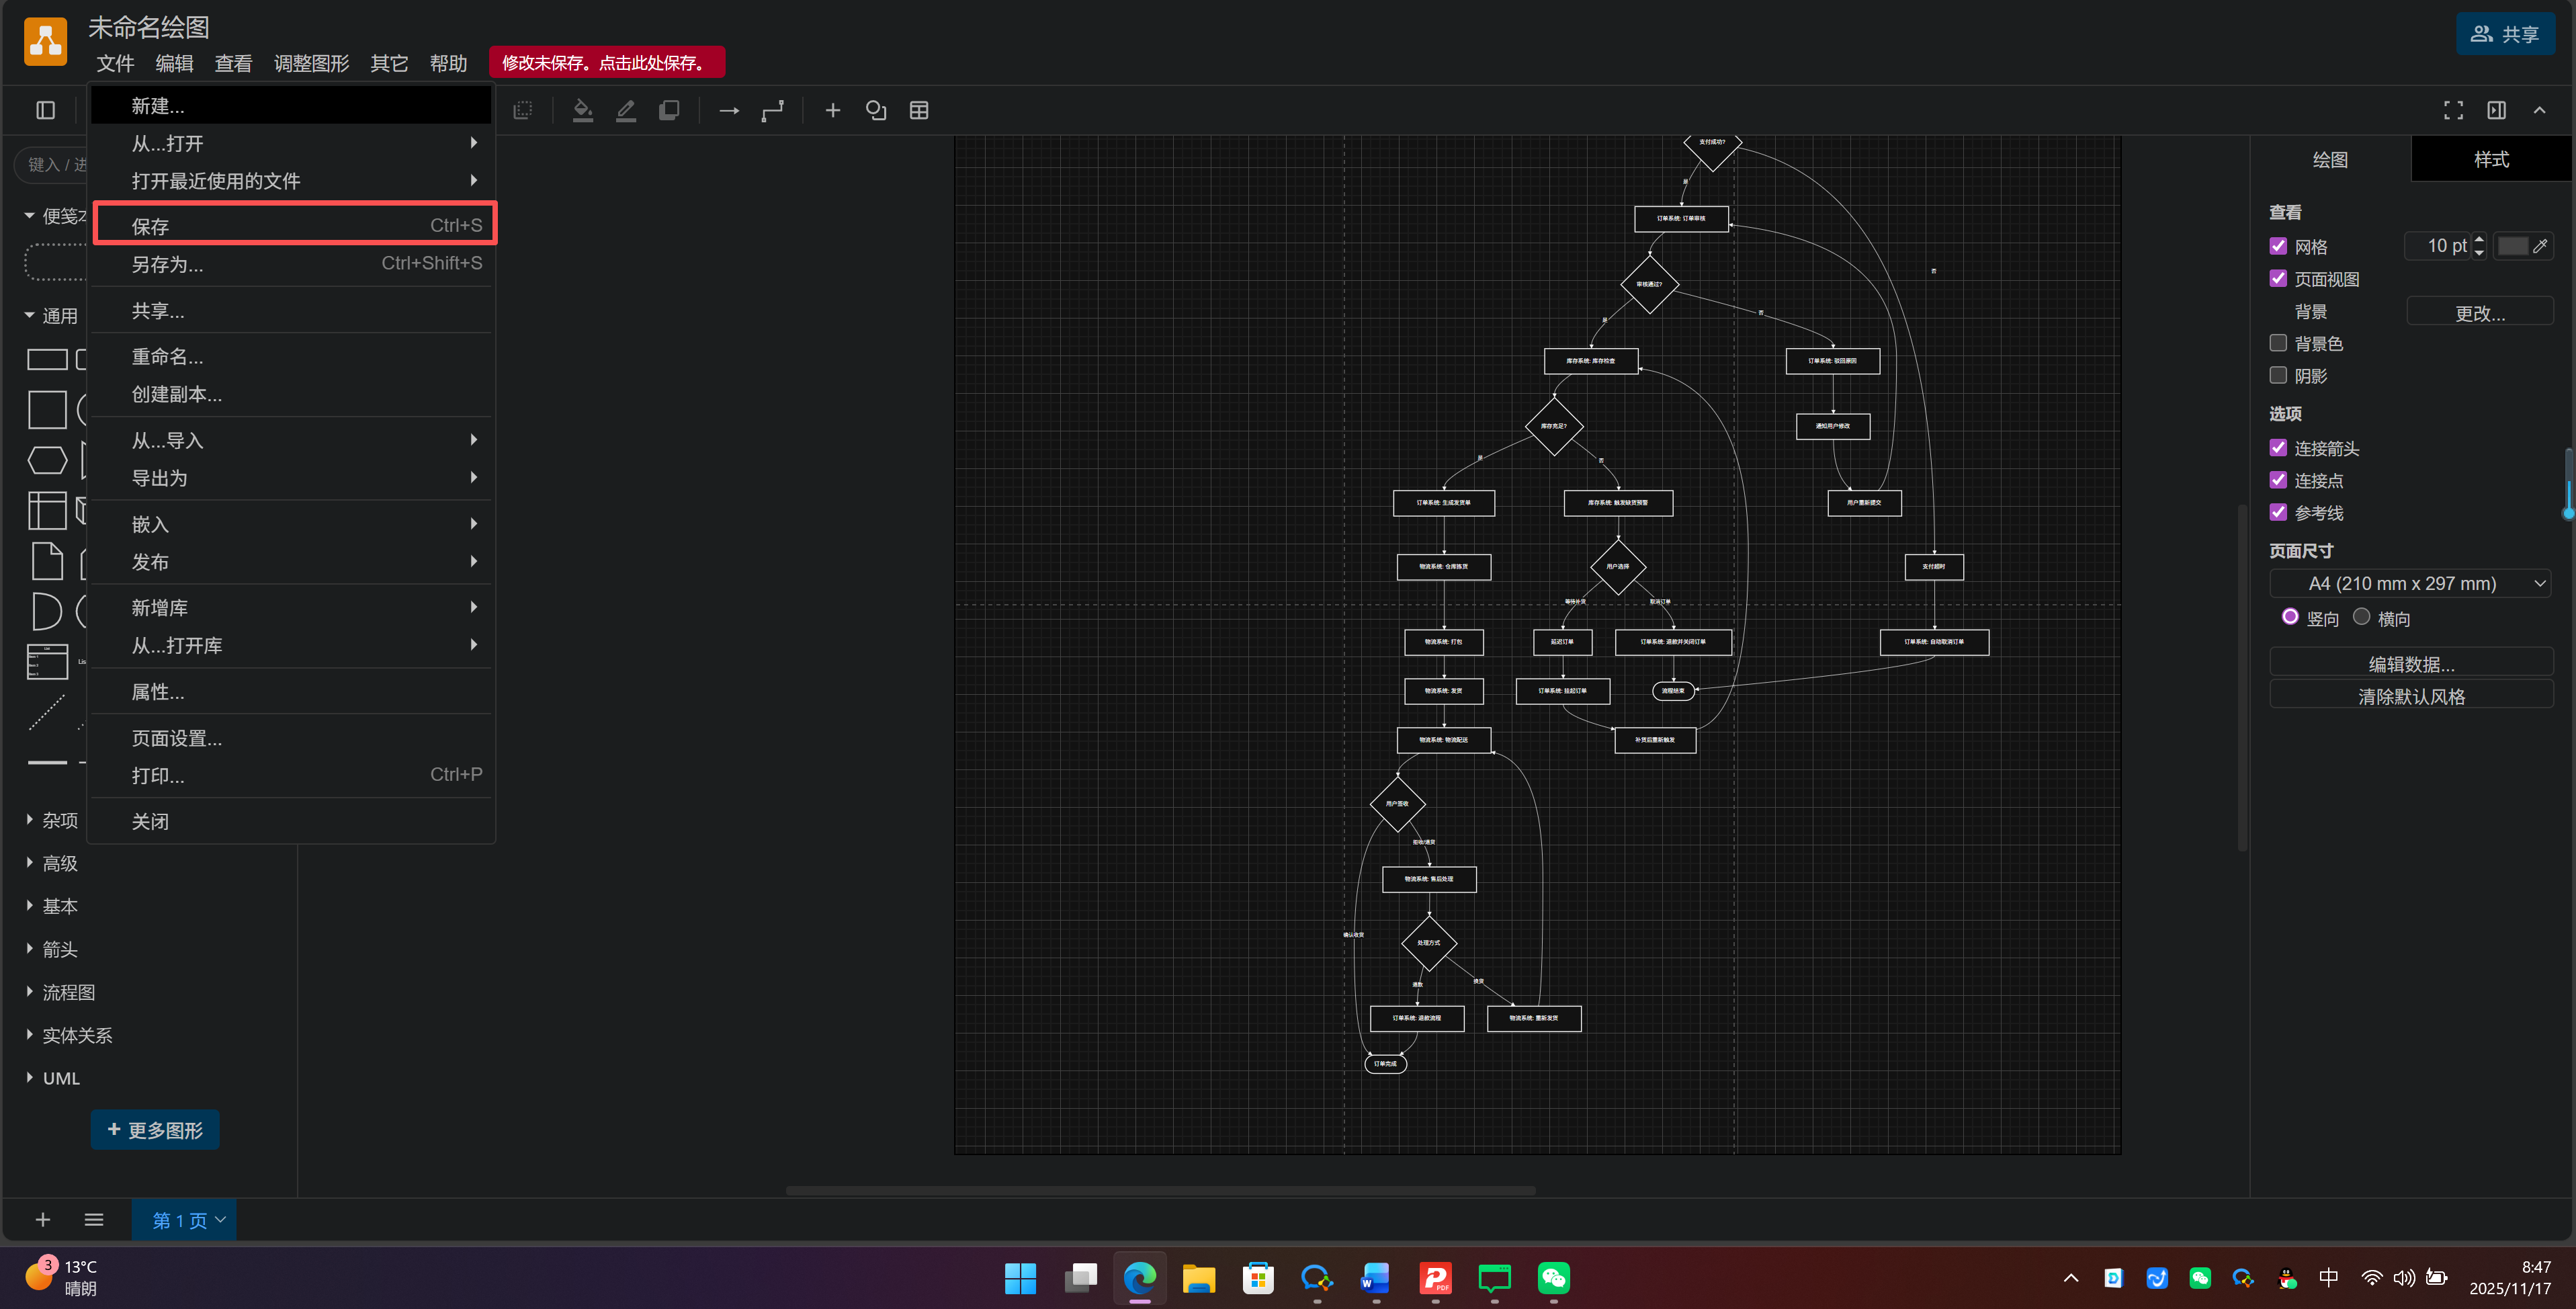Open the insert table icon
2576x1309 pixels.
pyautogui.click(x=919, y=110)
